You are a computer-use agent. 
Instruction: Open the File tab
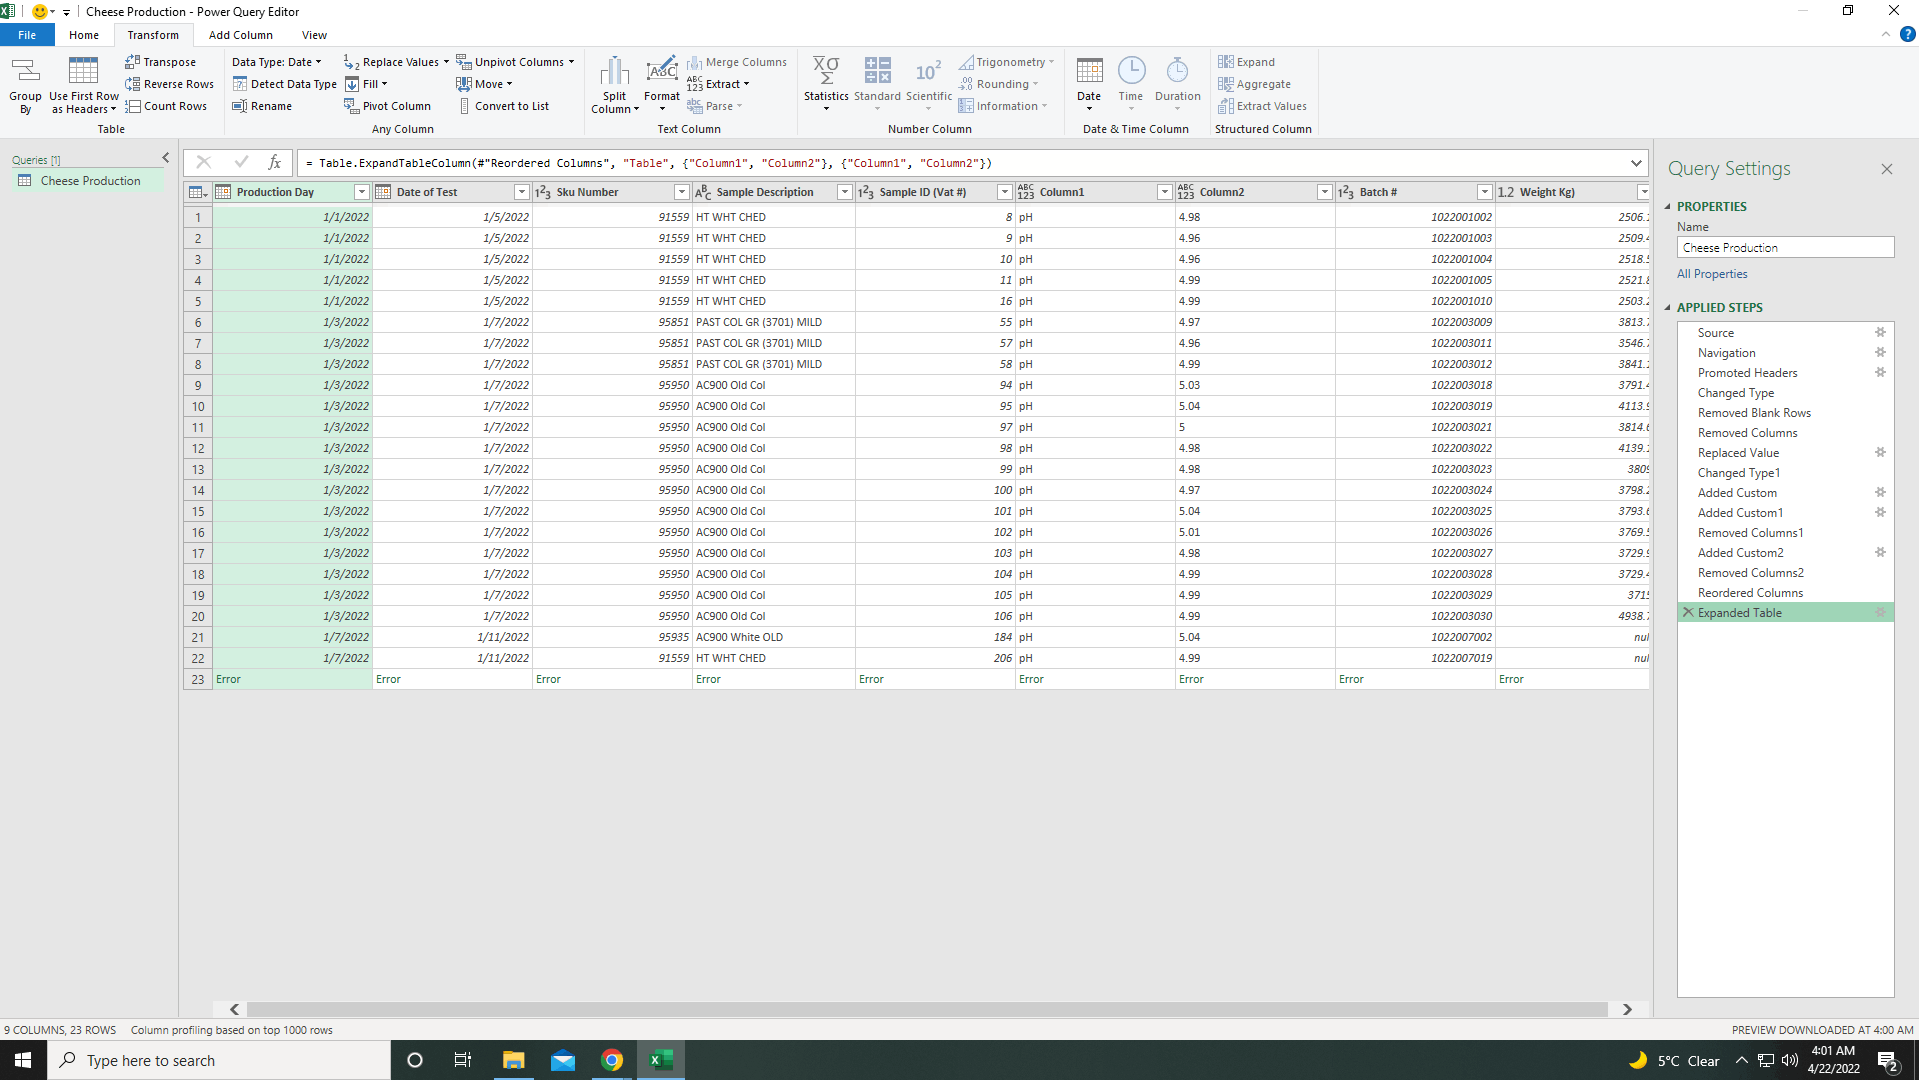27,35
